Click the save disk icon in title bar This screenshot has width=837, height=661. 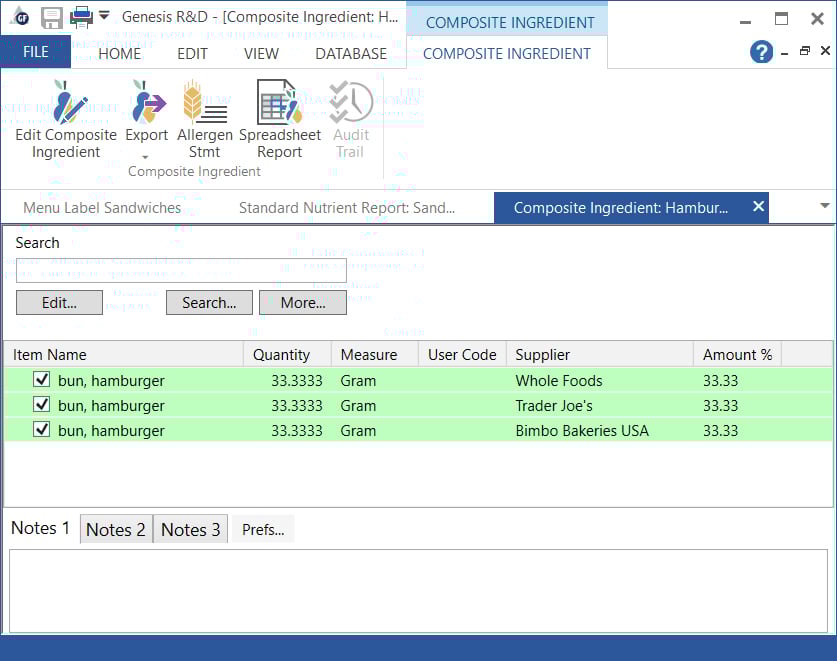(52, 17)
